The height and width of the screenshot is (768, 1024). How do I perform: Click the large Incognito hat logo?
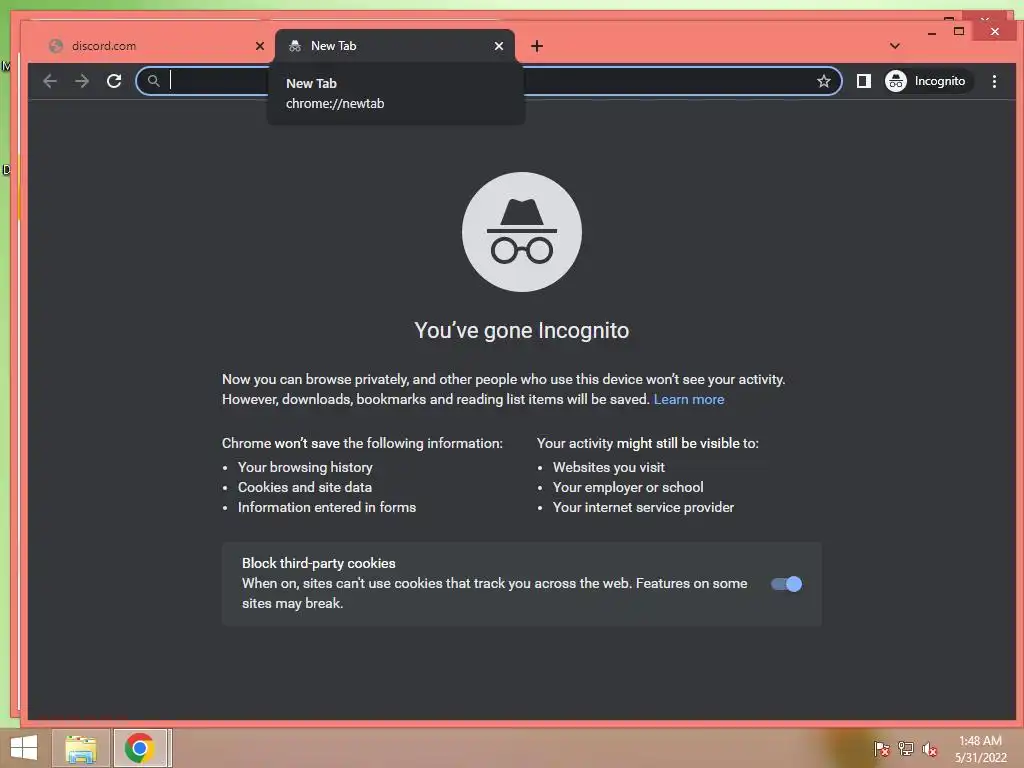click(522, 232)
